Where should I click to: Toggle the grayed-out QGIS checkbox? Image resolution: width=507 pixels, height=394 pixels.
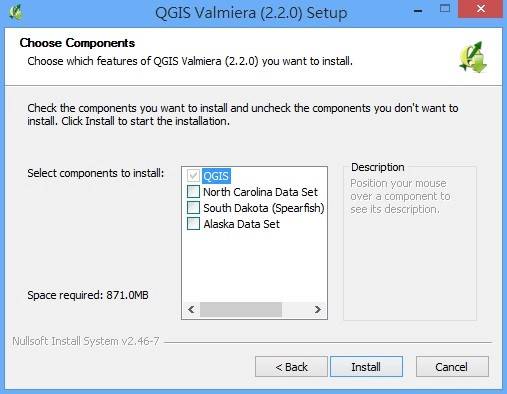coord(193,176)
